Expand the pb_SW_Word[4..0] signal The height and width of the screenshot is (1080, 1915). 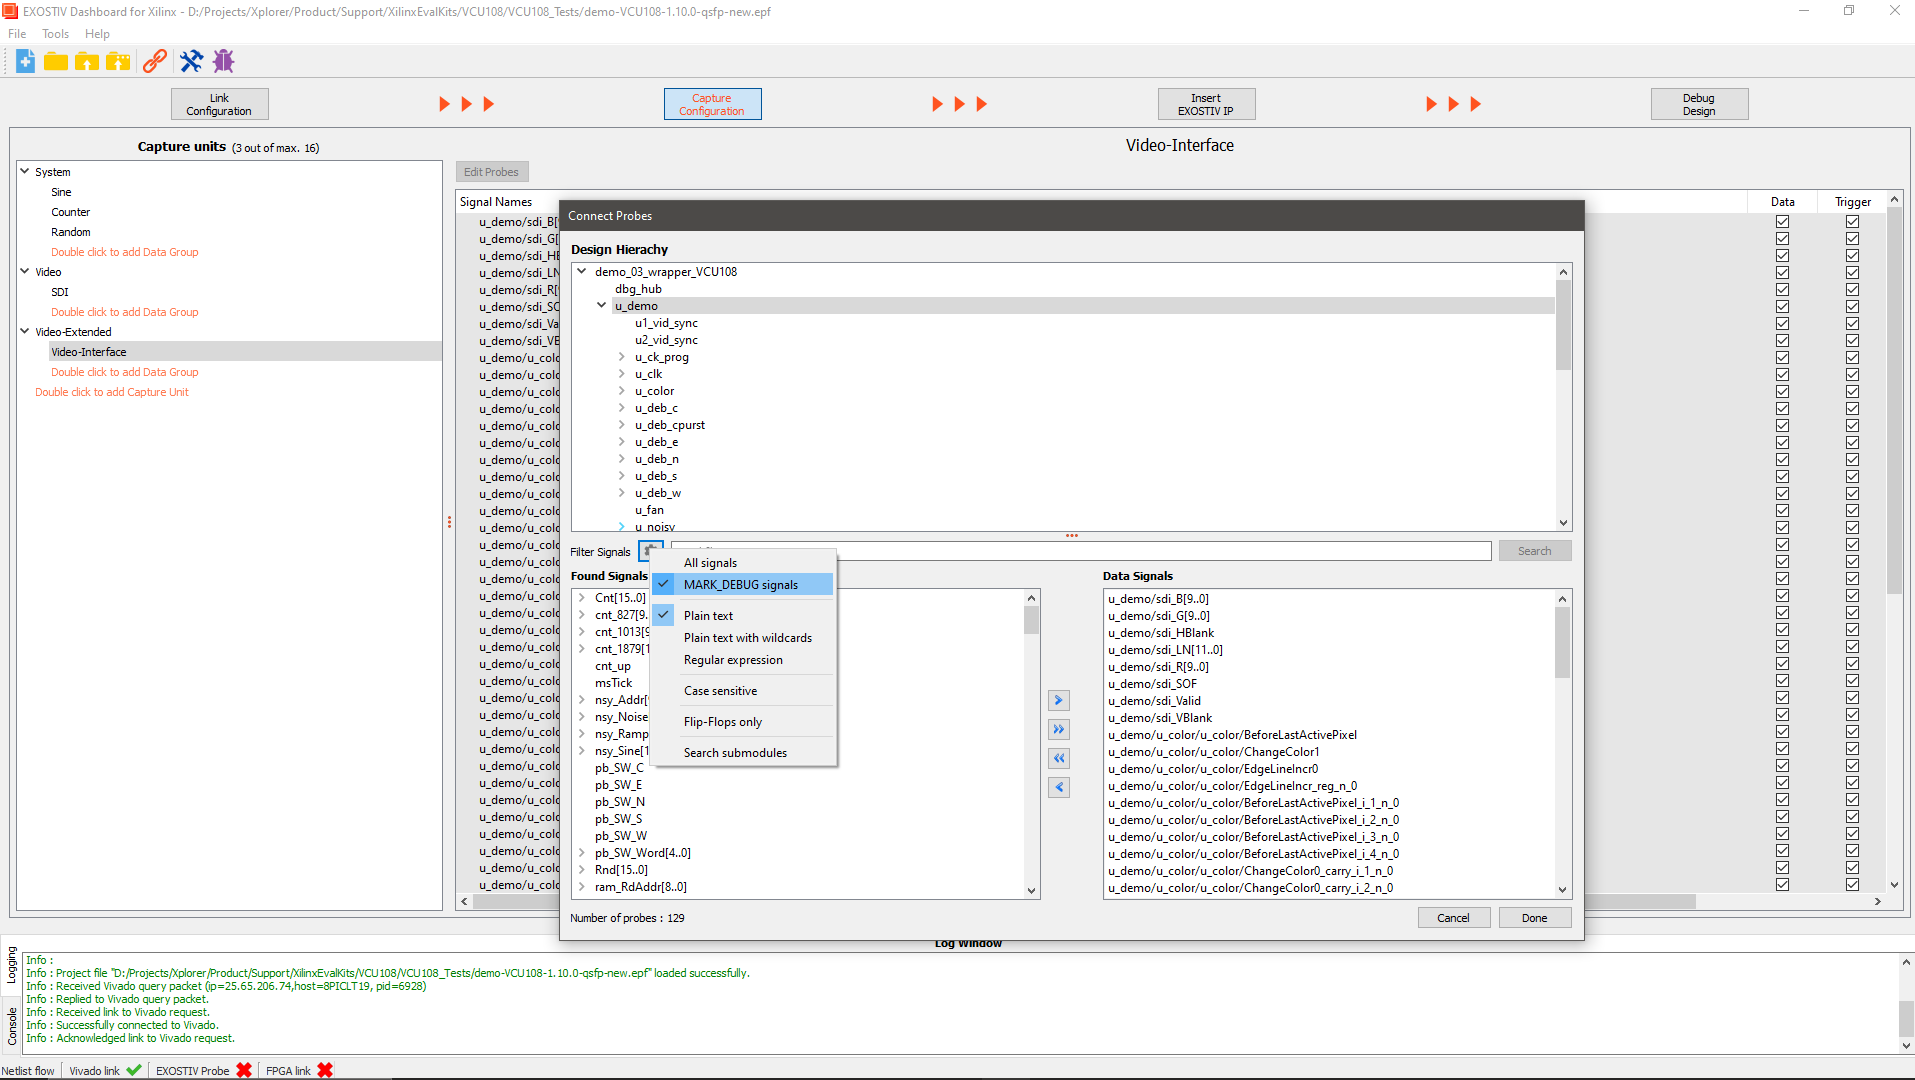[582, 853]
